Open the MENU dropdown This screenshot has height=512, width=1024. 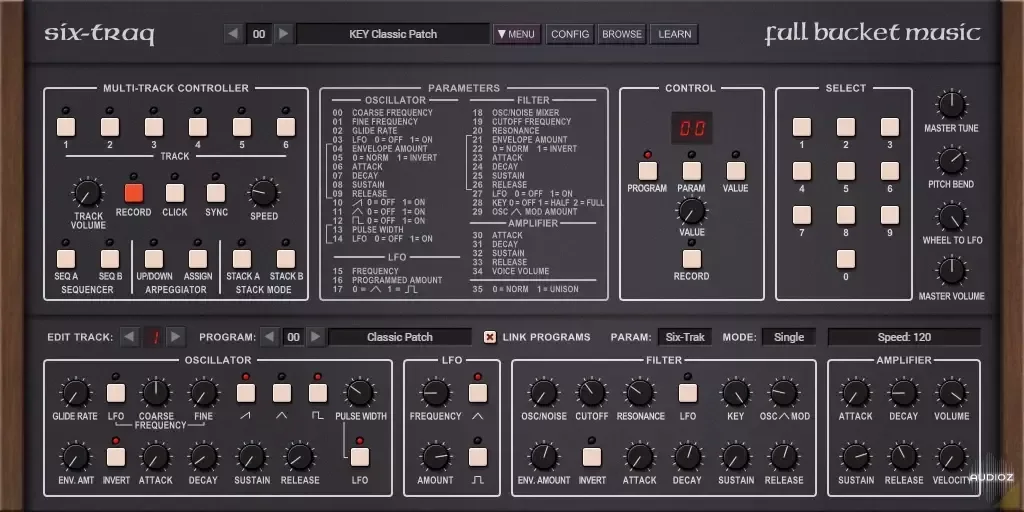coord(517,34)
